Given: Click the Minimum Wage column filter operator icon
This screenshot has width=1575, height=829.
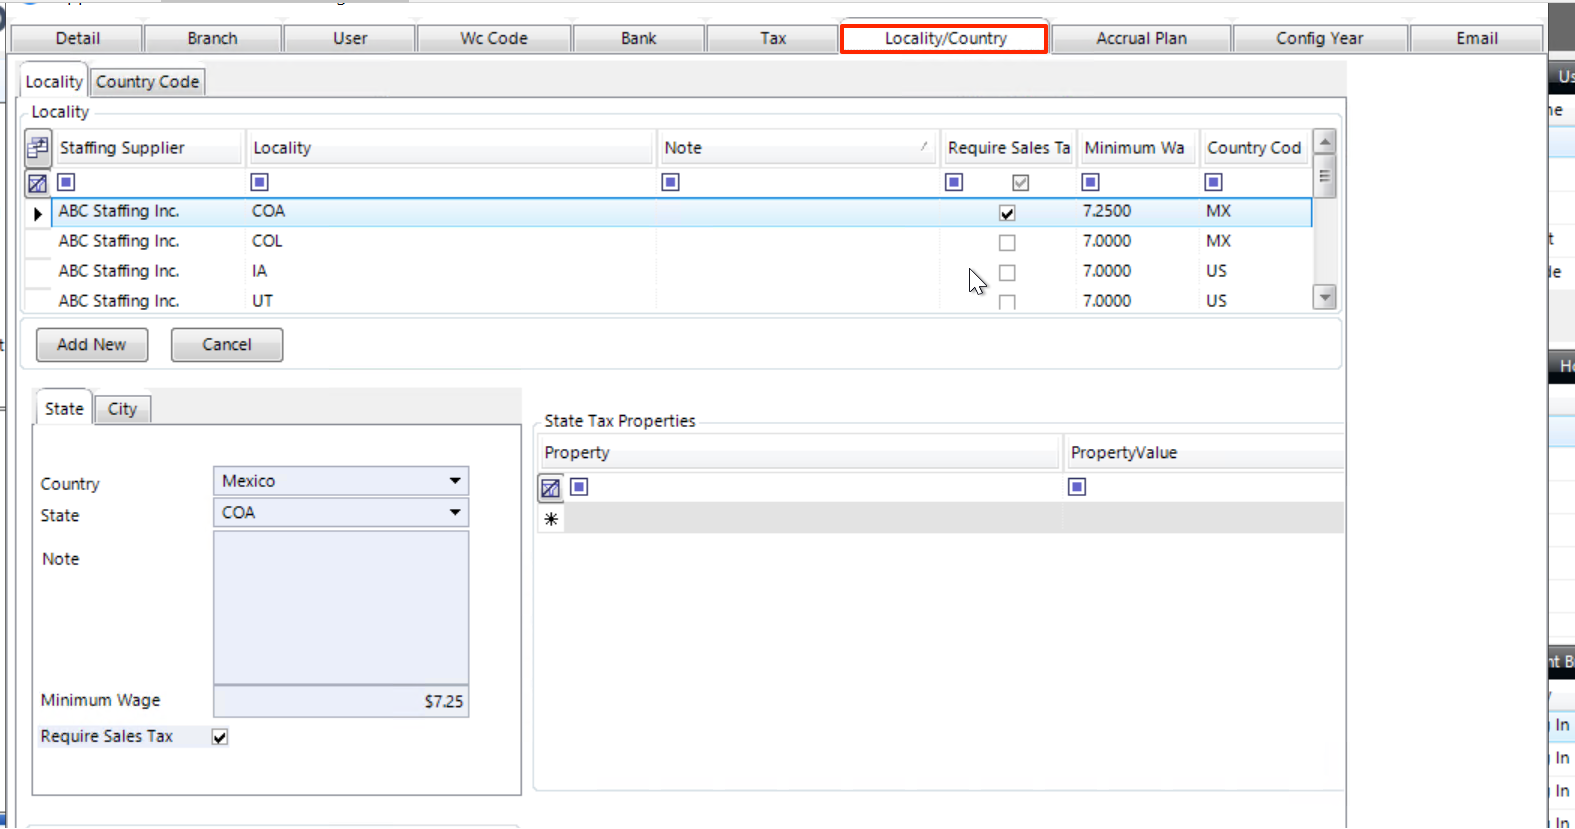Looking at the screenshot, I should point(1091,182).
